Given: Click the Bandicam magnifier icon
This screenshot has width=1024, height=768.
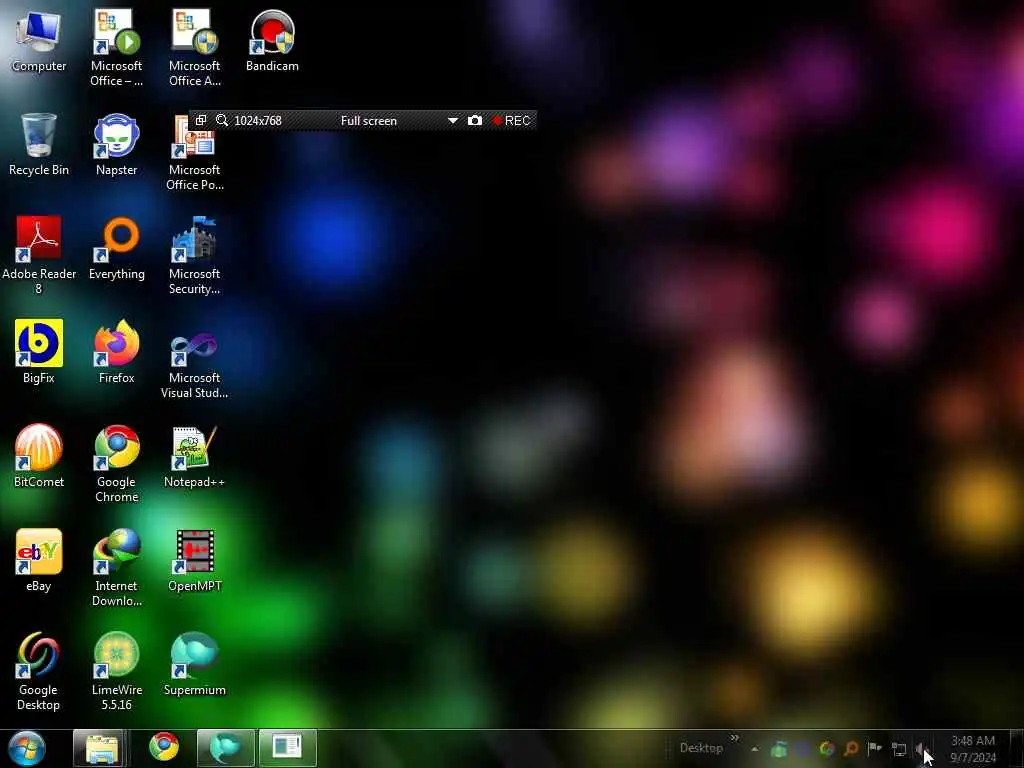Looking at the screenshot, I should (x=222, y=120).
